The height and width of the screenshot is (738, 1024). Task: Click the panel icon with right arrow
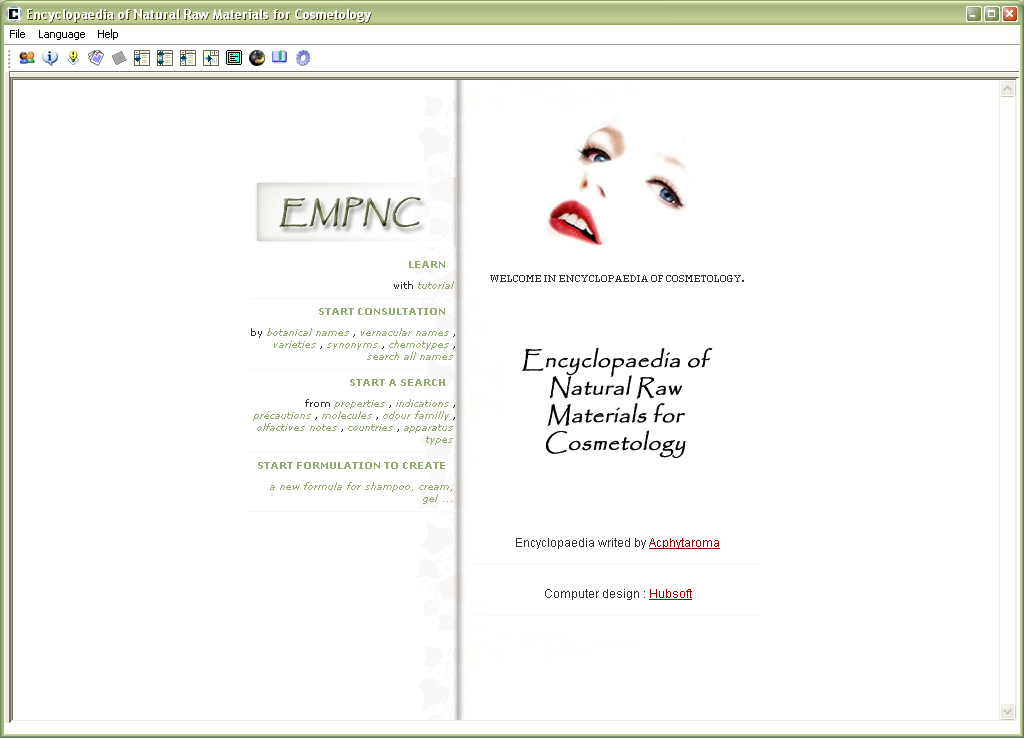(211, 58)
